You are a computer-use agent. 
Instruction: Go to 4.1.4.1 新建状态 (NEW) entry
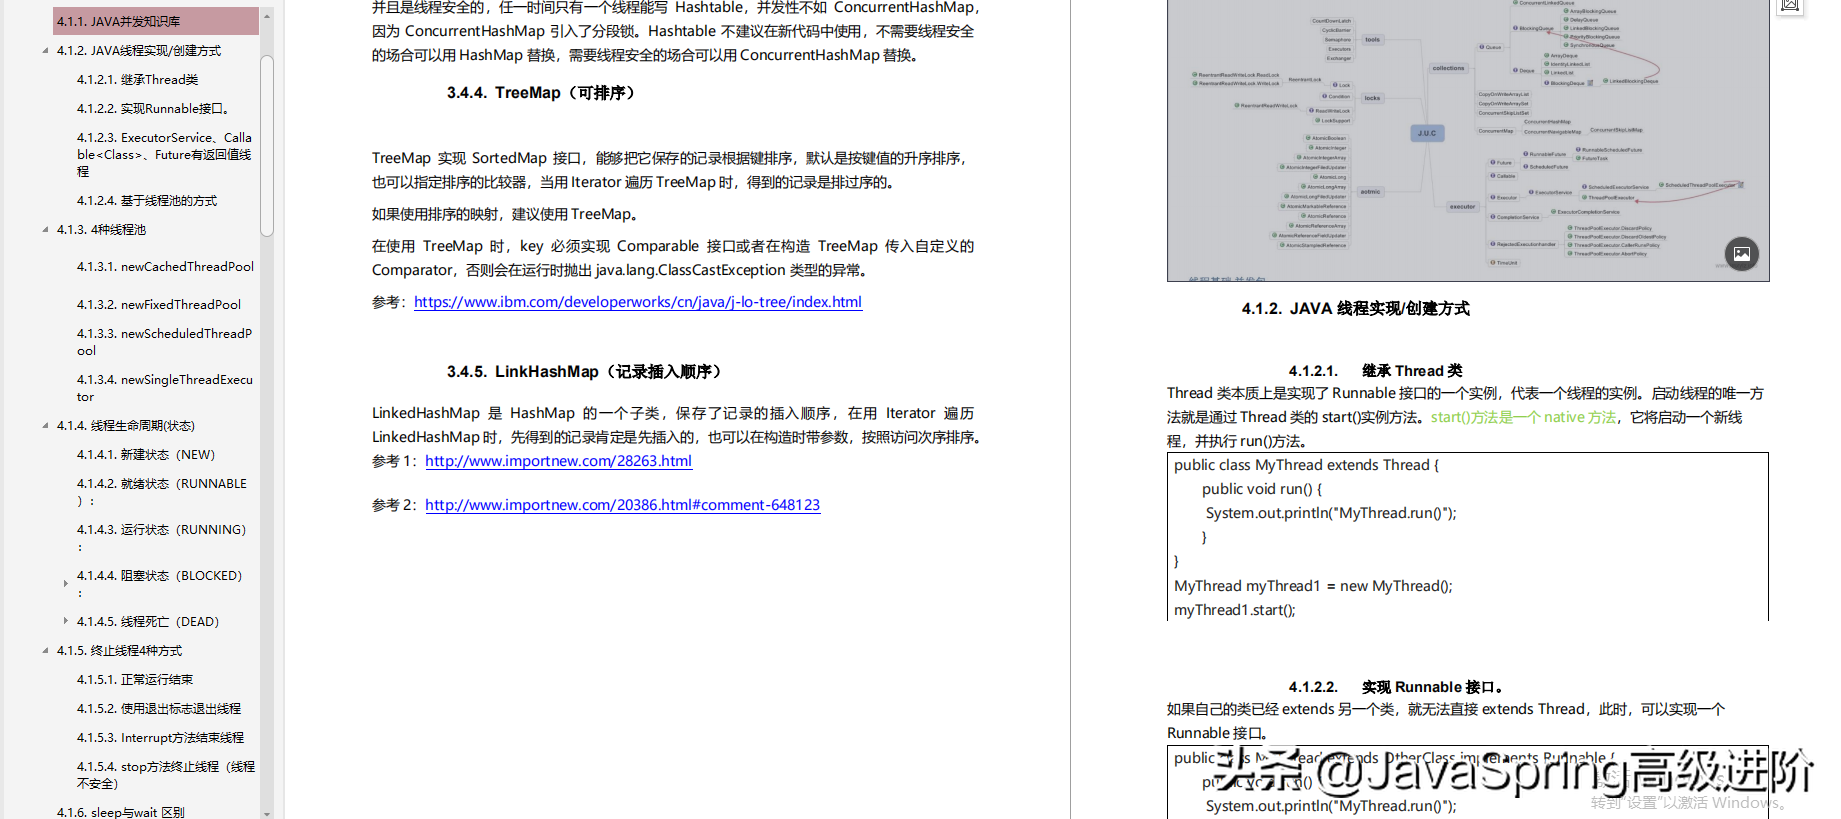click(x=146, y=454)
